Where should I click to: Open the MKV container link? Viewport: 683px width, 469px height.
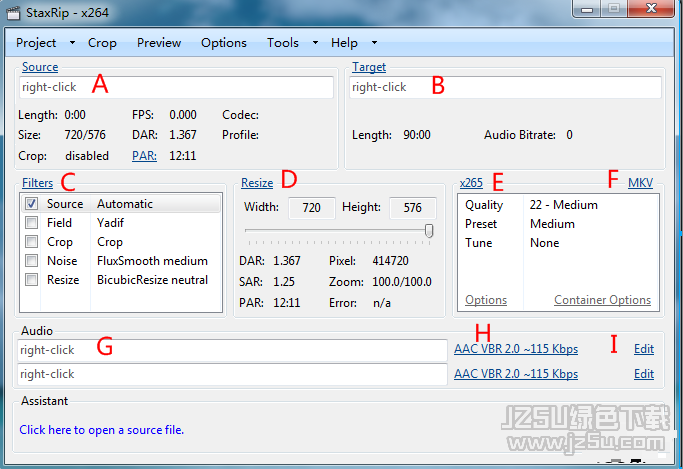(x=640, y=183)
